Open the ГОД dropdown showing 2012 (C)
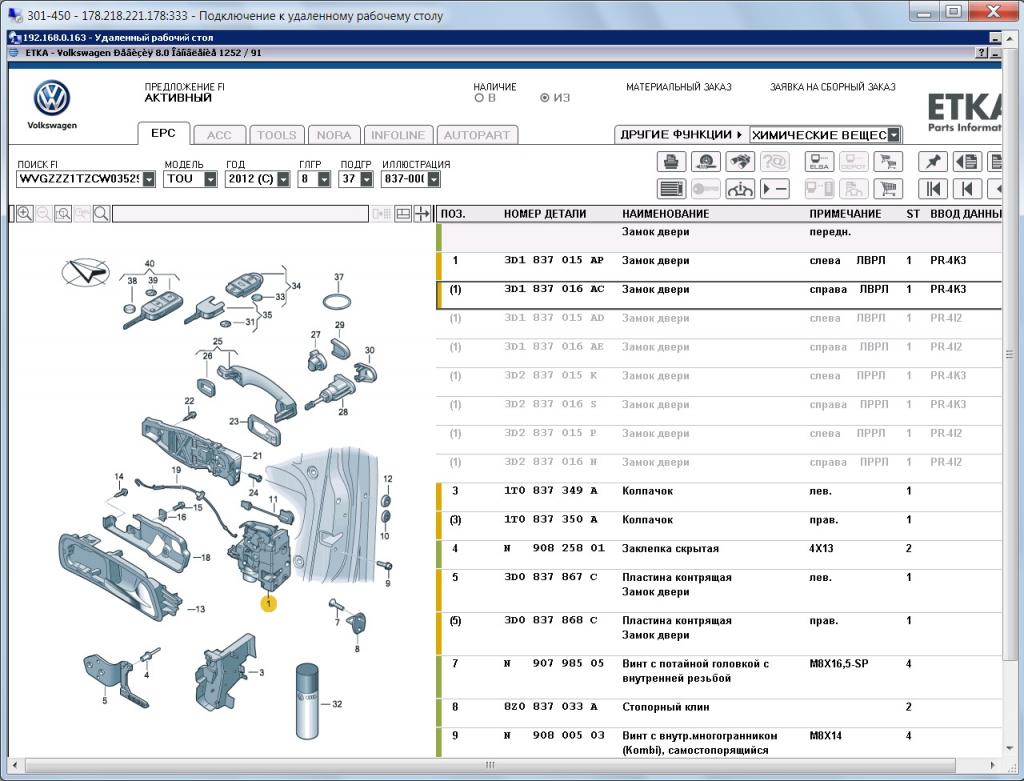 coord(283,179)
